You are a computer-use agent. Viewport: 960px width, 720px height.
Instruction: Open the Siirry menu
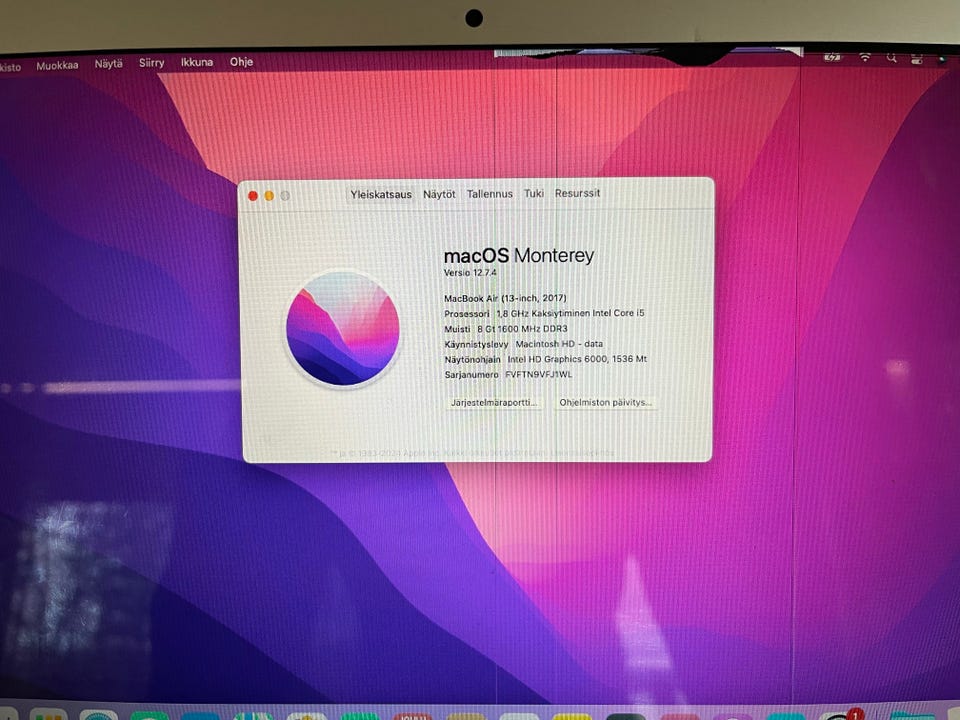coord(151,63)
